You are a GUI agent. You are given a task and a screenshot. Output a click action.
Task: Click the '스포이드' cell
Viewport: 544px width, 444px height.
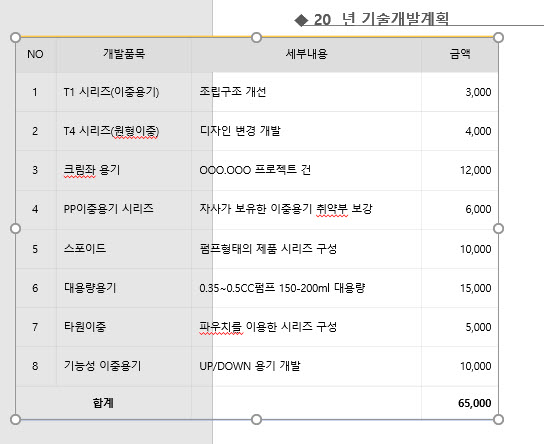pyautogui.click(x=124, y=249)
